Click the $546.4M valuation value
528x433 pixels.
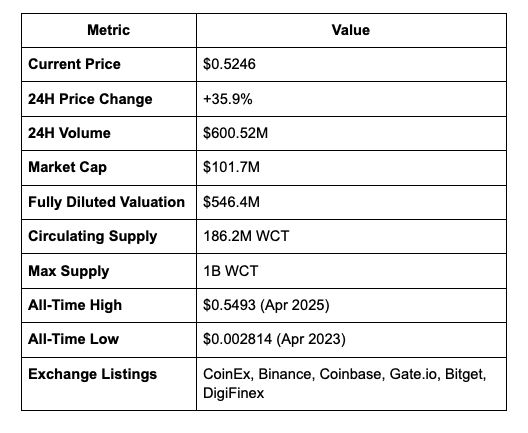(x=231, y=202)
